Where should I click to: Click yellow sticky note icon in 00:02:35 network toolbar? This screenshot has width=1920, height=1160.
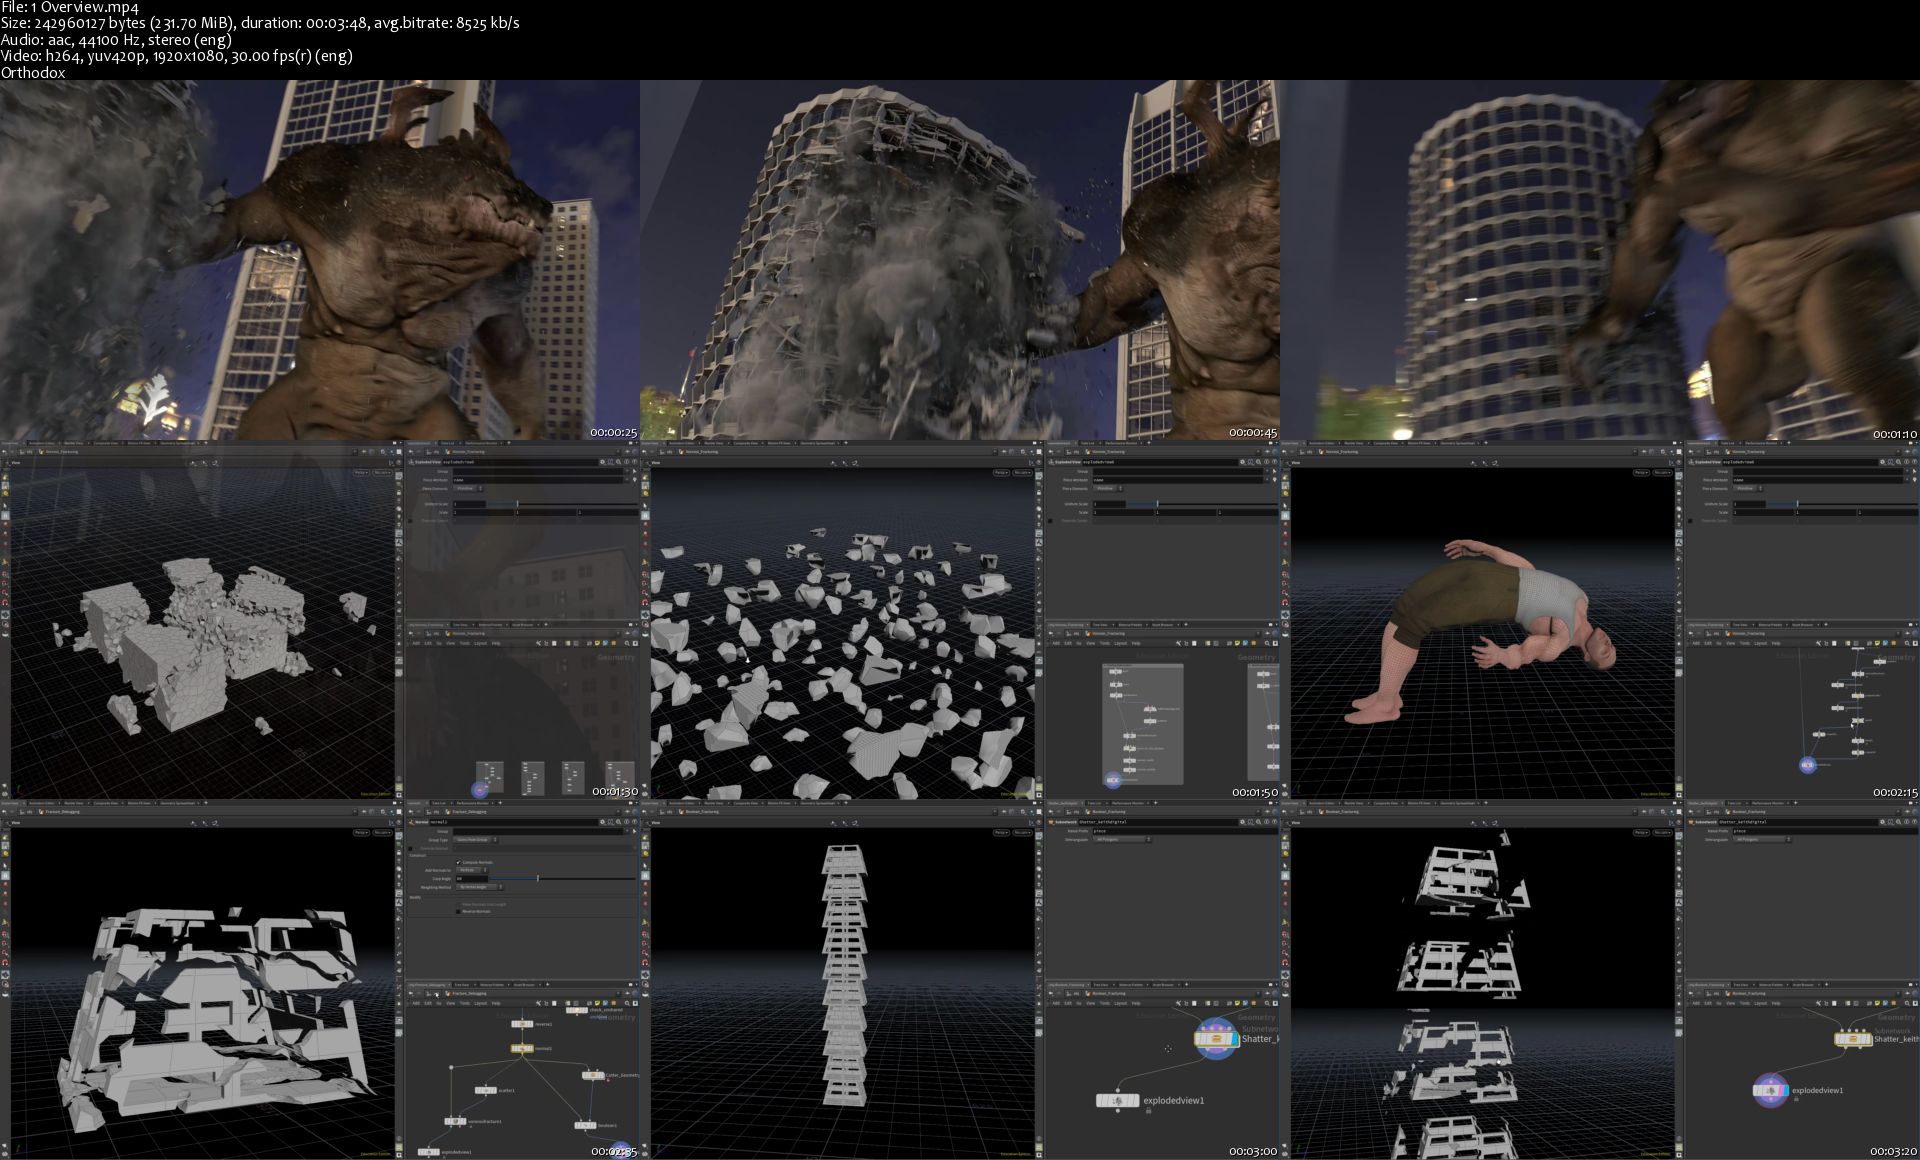click(x=597, y=1003)
